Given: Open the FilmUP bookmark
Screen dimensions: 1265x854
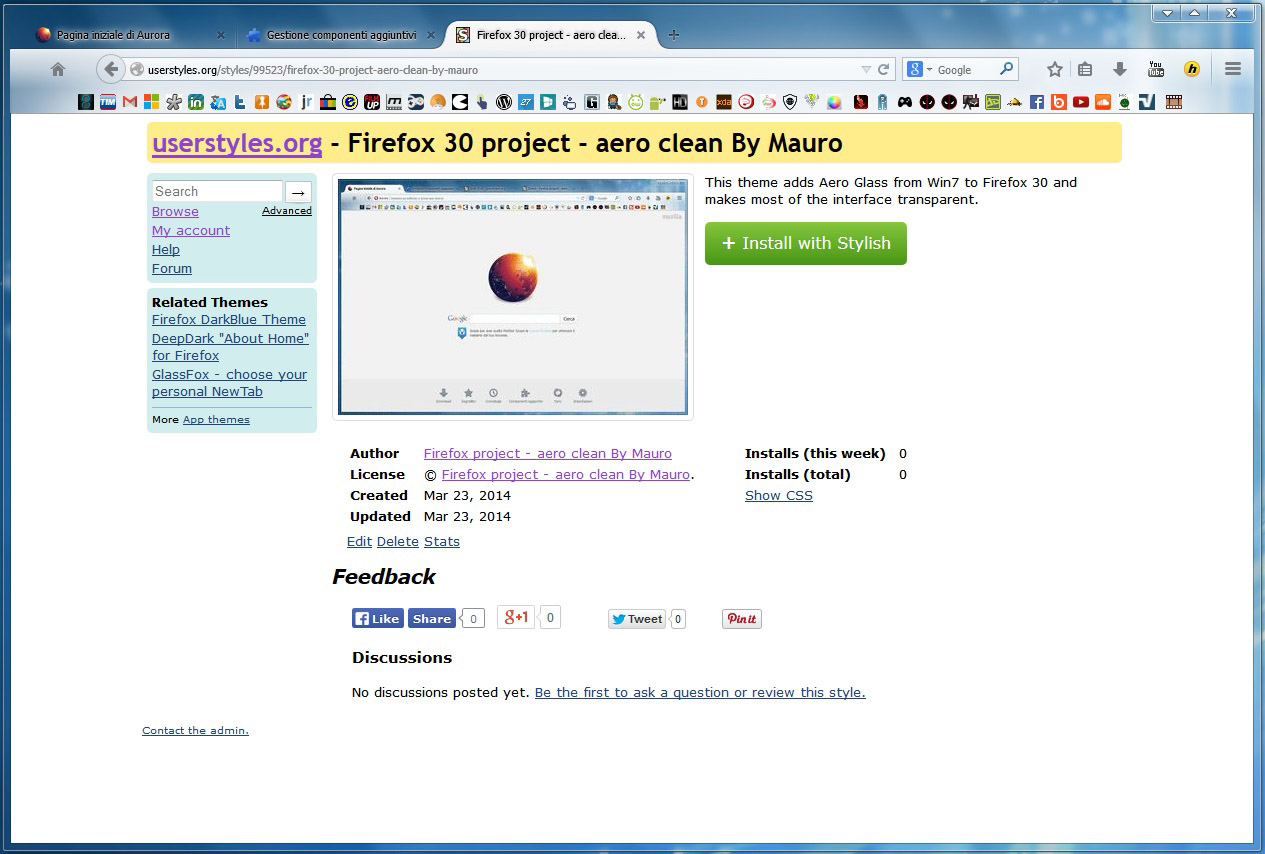Looking at the screenshot, I should pos(372,101).
